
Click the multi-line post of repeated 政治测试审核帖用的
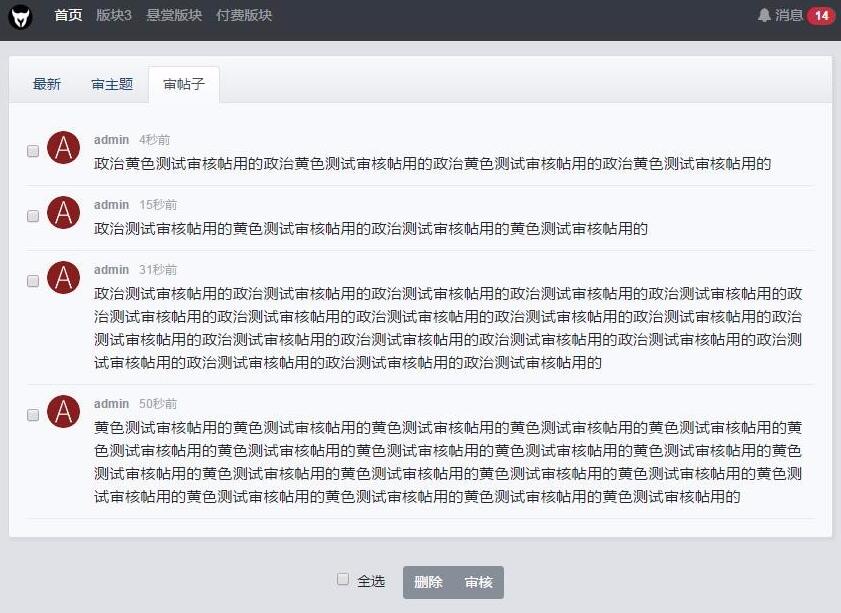pos(448,328)
